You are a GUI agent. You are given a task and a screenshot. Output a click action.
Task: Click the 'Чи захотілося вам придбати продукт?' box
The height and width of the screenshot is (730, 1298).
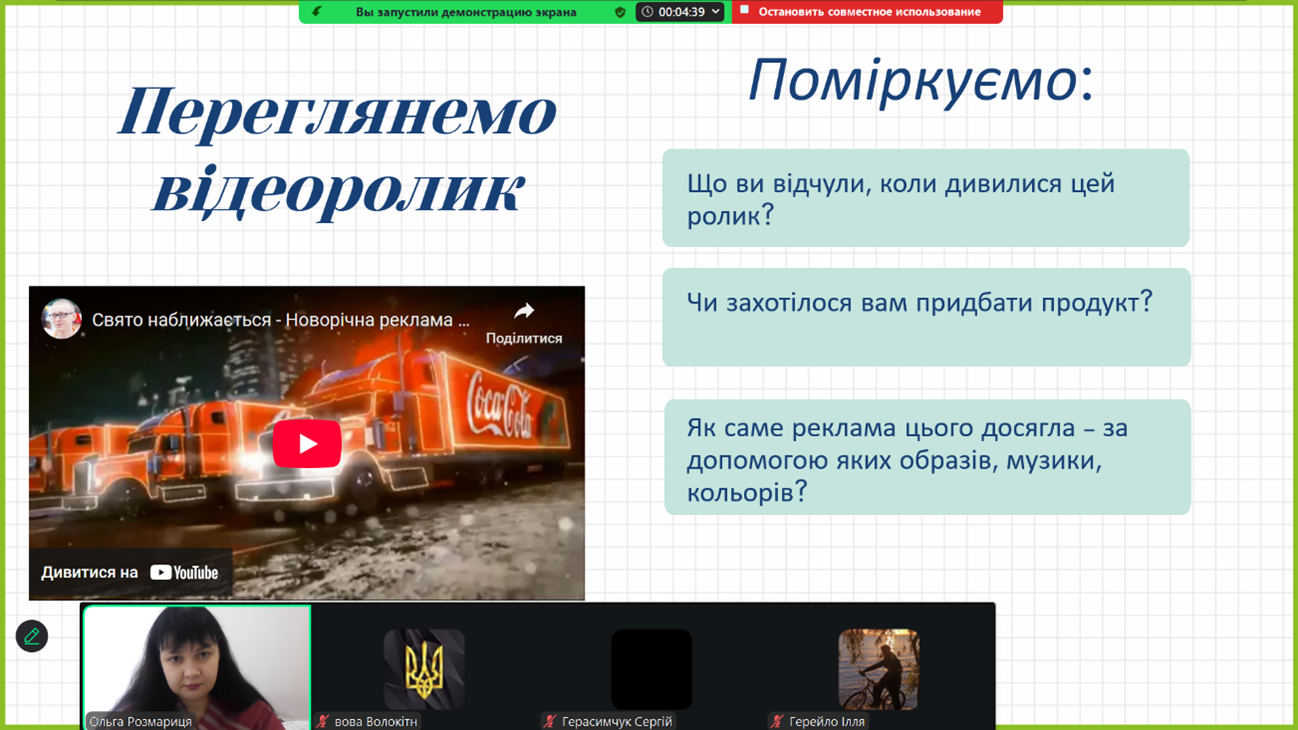pos(926,316)
